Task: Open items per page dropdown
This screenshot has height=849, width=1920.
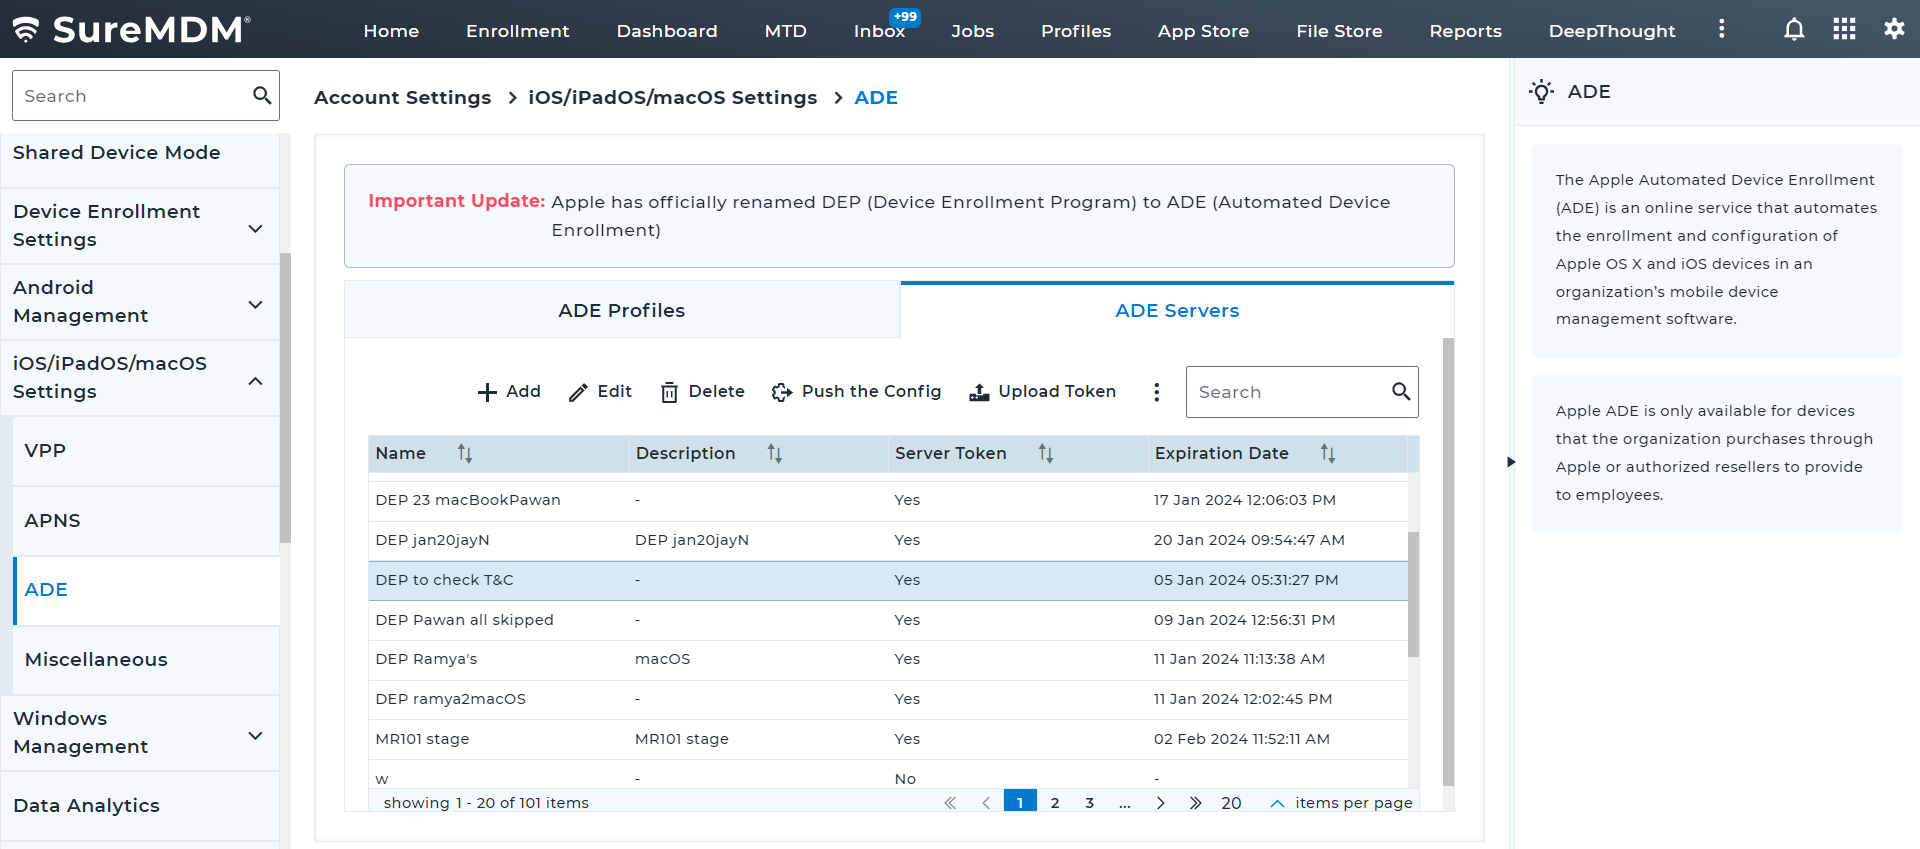Action: point(1277,803)
